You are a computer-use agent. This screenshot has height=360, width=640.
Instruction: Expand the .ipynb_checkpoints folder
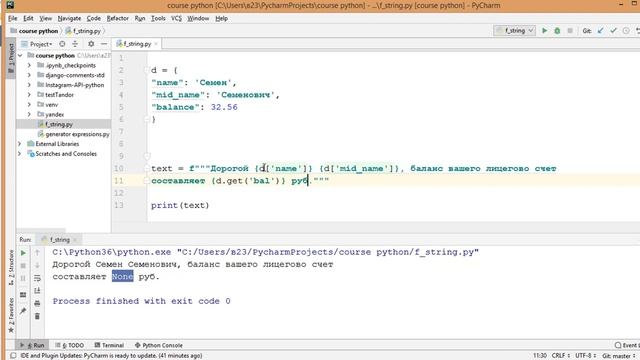(x=29, y=65)
